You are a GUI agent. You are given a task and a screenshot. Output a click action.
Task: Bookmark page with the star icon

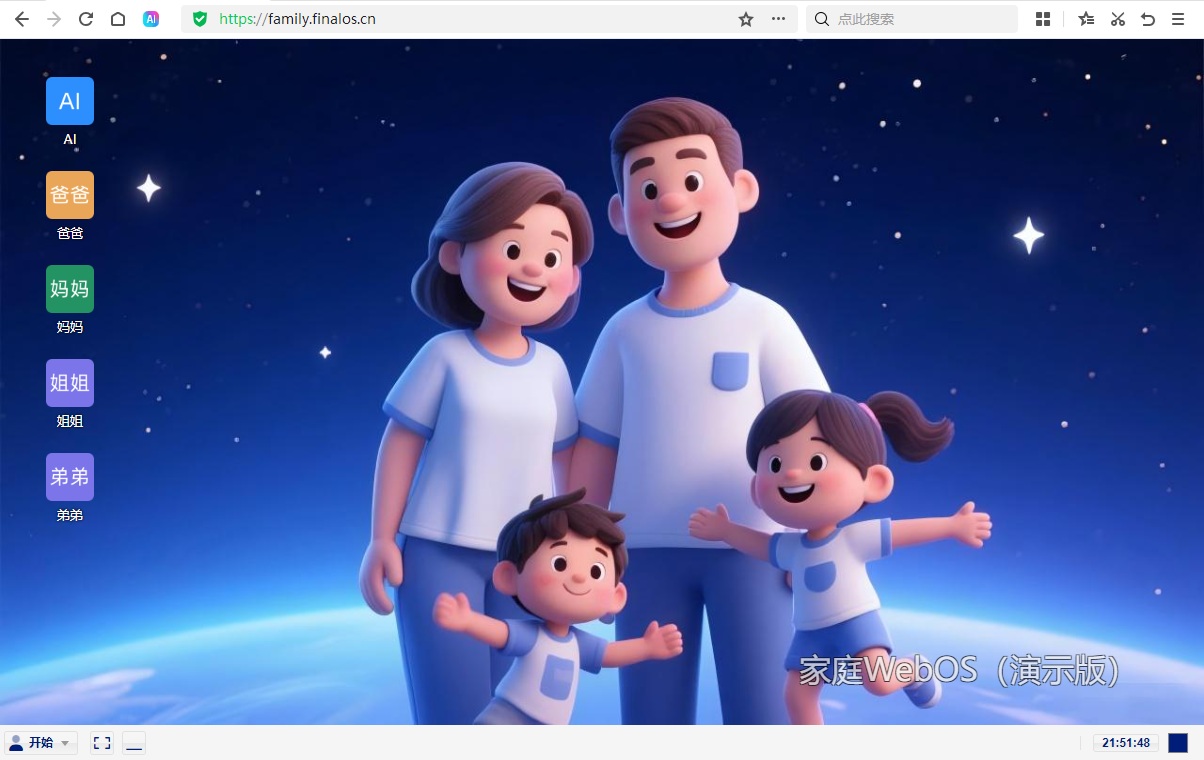tap(746, 19)
